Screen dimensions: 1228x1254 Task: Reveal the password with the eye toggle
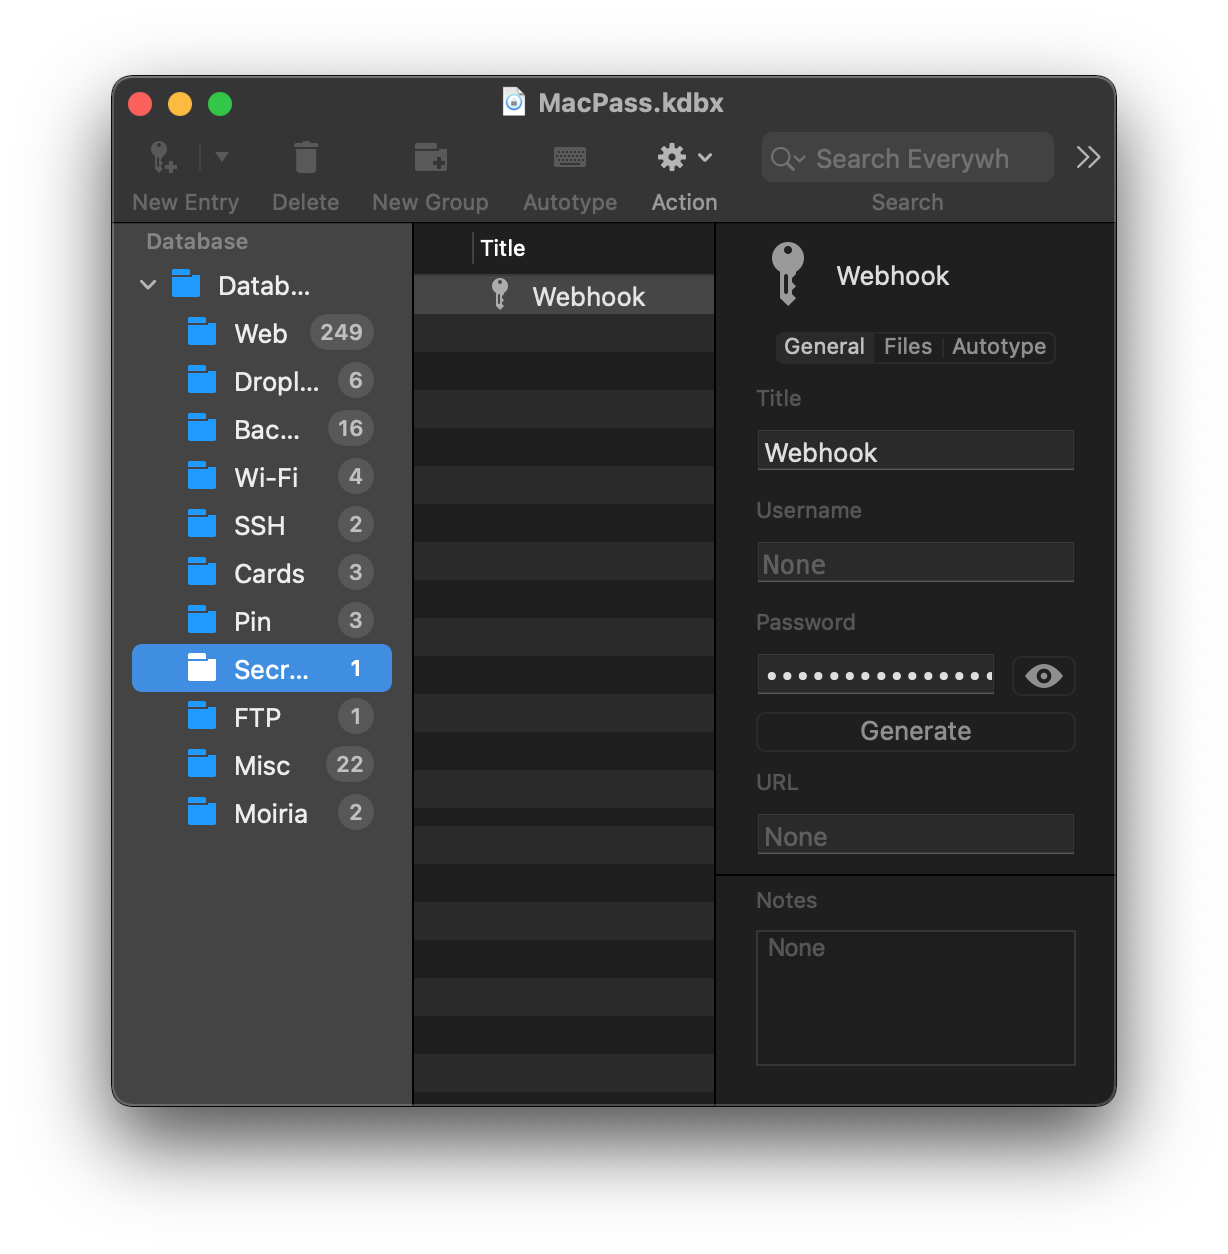(x=1043, y=676)
